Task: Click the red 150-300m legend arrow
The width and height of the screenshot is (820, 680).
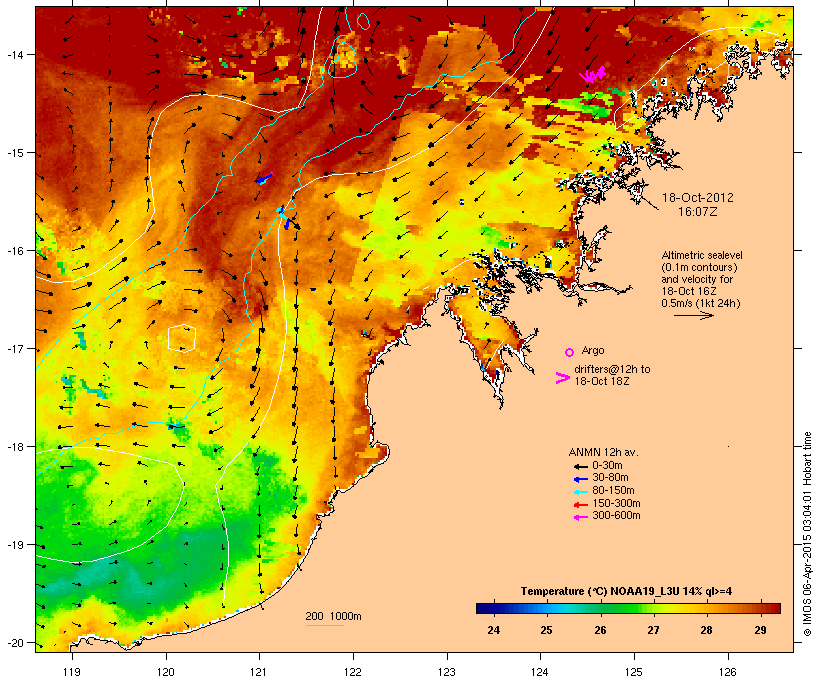Action: [x=580, y=505]
